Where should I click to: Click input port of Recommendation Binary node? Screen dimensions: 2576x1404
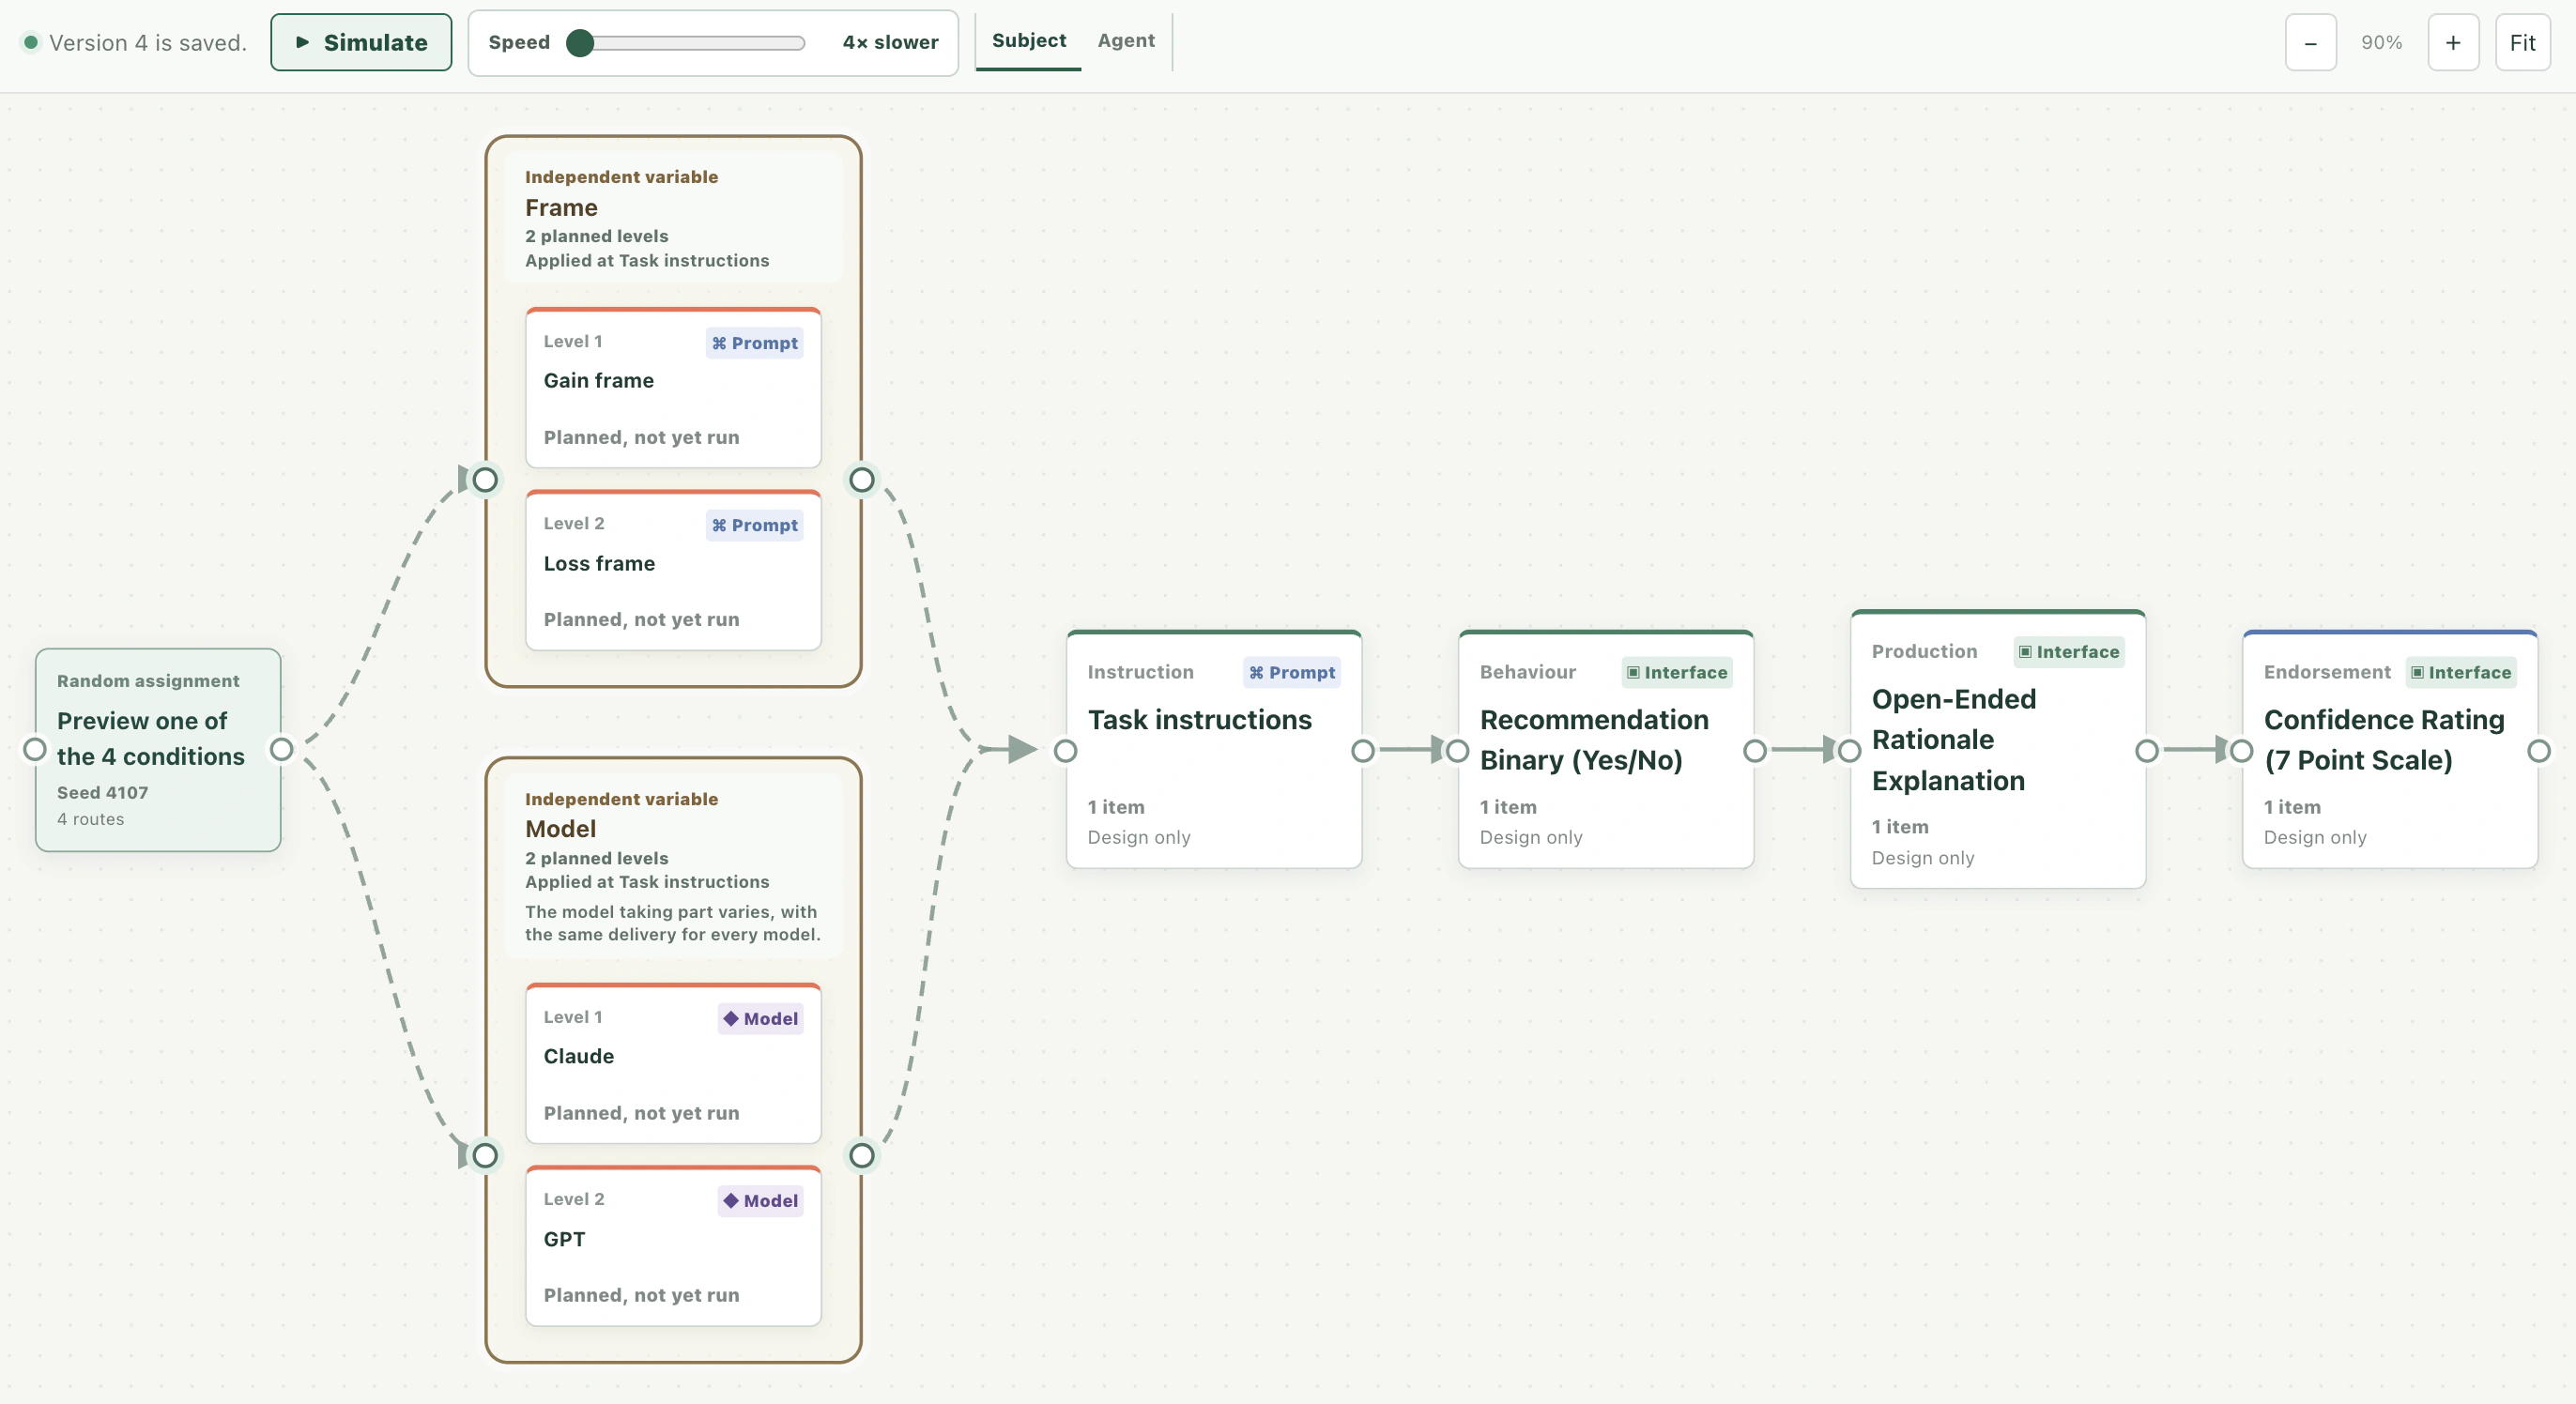pyautogui.click(x=1458, y=751)
